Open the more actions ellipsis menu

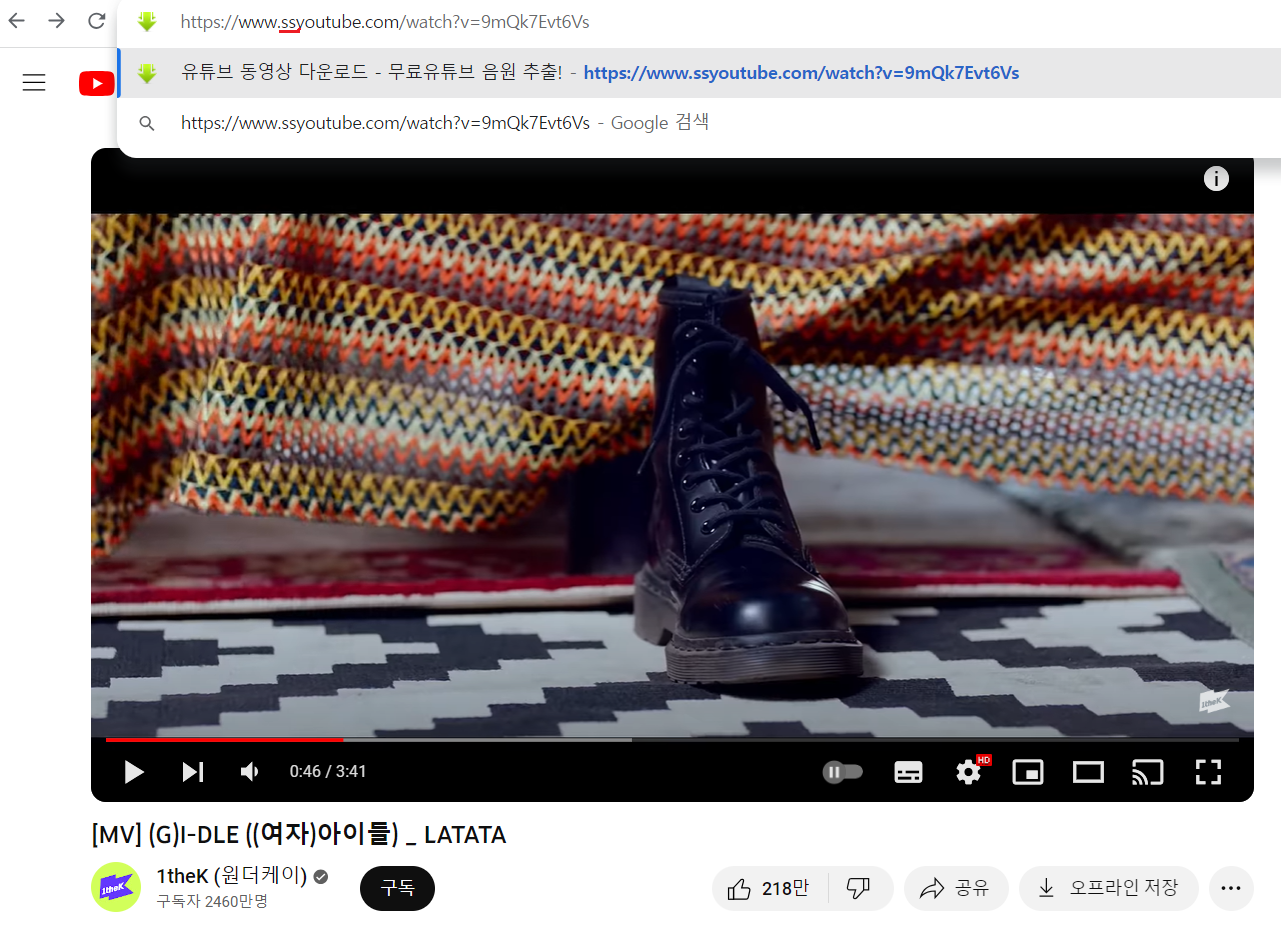click(1231, 888)
